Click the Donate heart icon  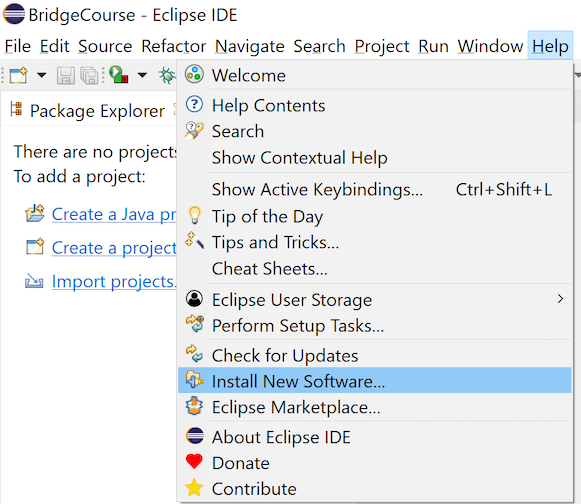(194, 462)
